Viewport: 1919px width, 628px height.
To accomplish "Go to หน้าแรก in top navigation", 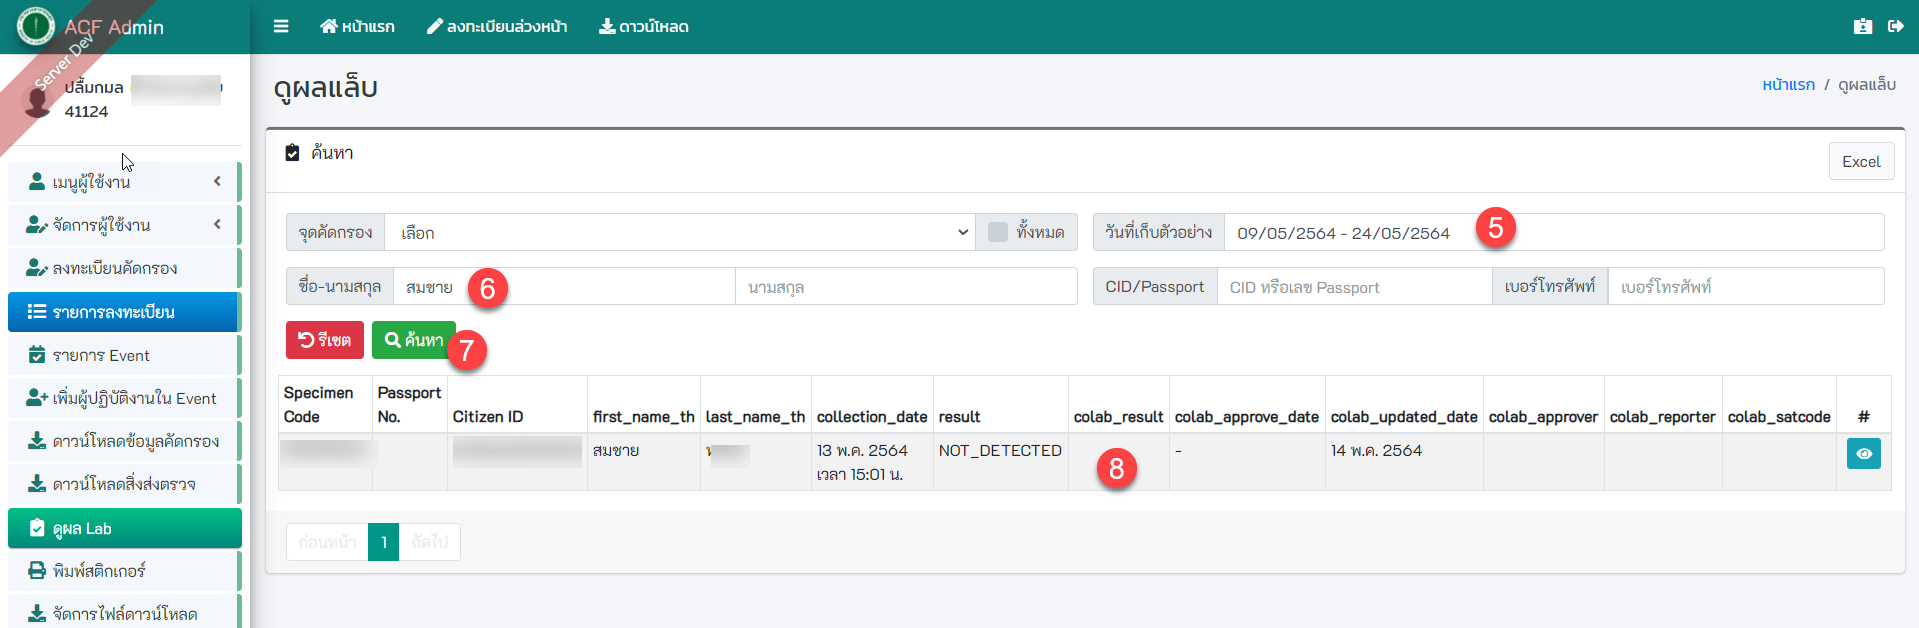I will [x=357, y=27].
